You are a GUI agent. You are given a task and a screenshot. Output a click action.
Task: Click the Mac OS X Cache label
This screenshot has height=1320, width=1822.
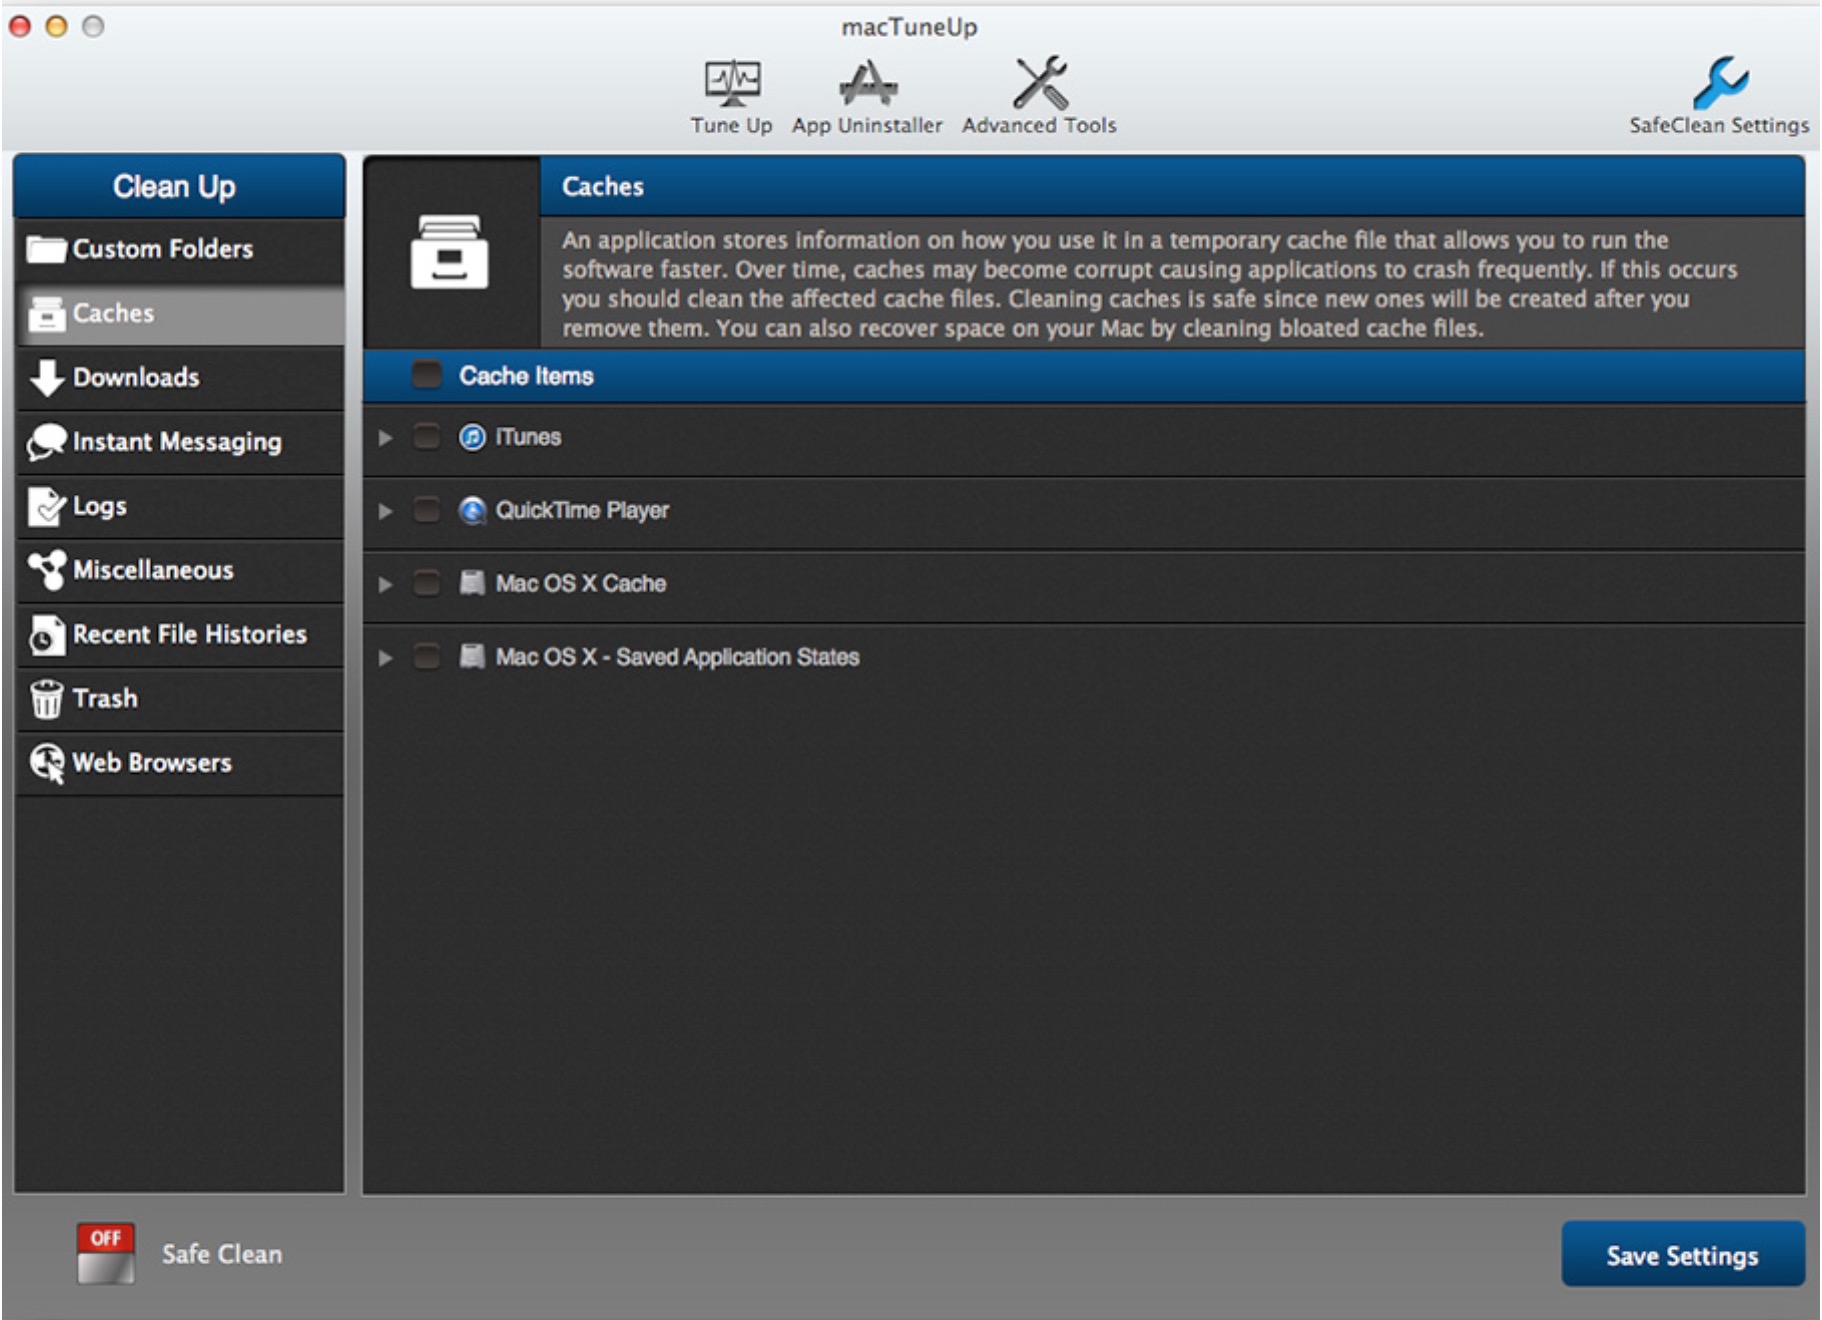click(x=581, y=583)
